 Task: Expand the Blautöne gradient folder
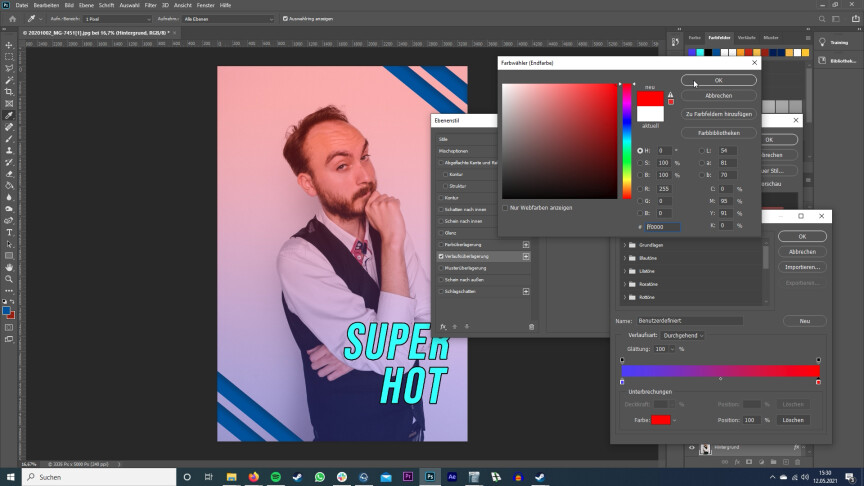click(626, 258)
